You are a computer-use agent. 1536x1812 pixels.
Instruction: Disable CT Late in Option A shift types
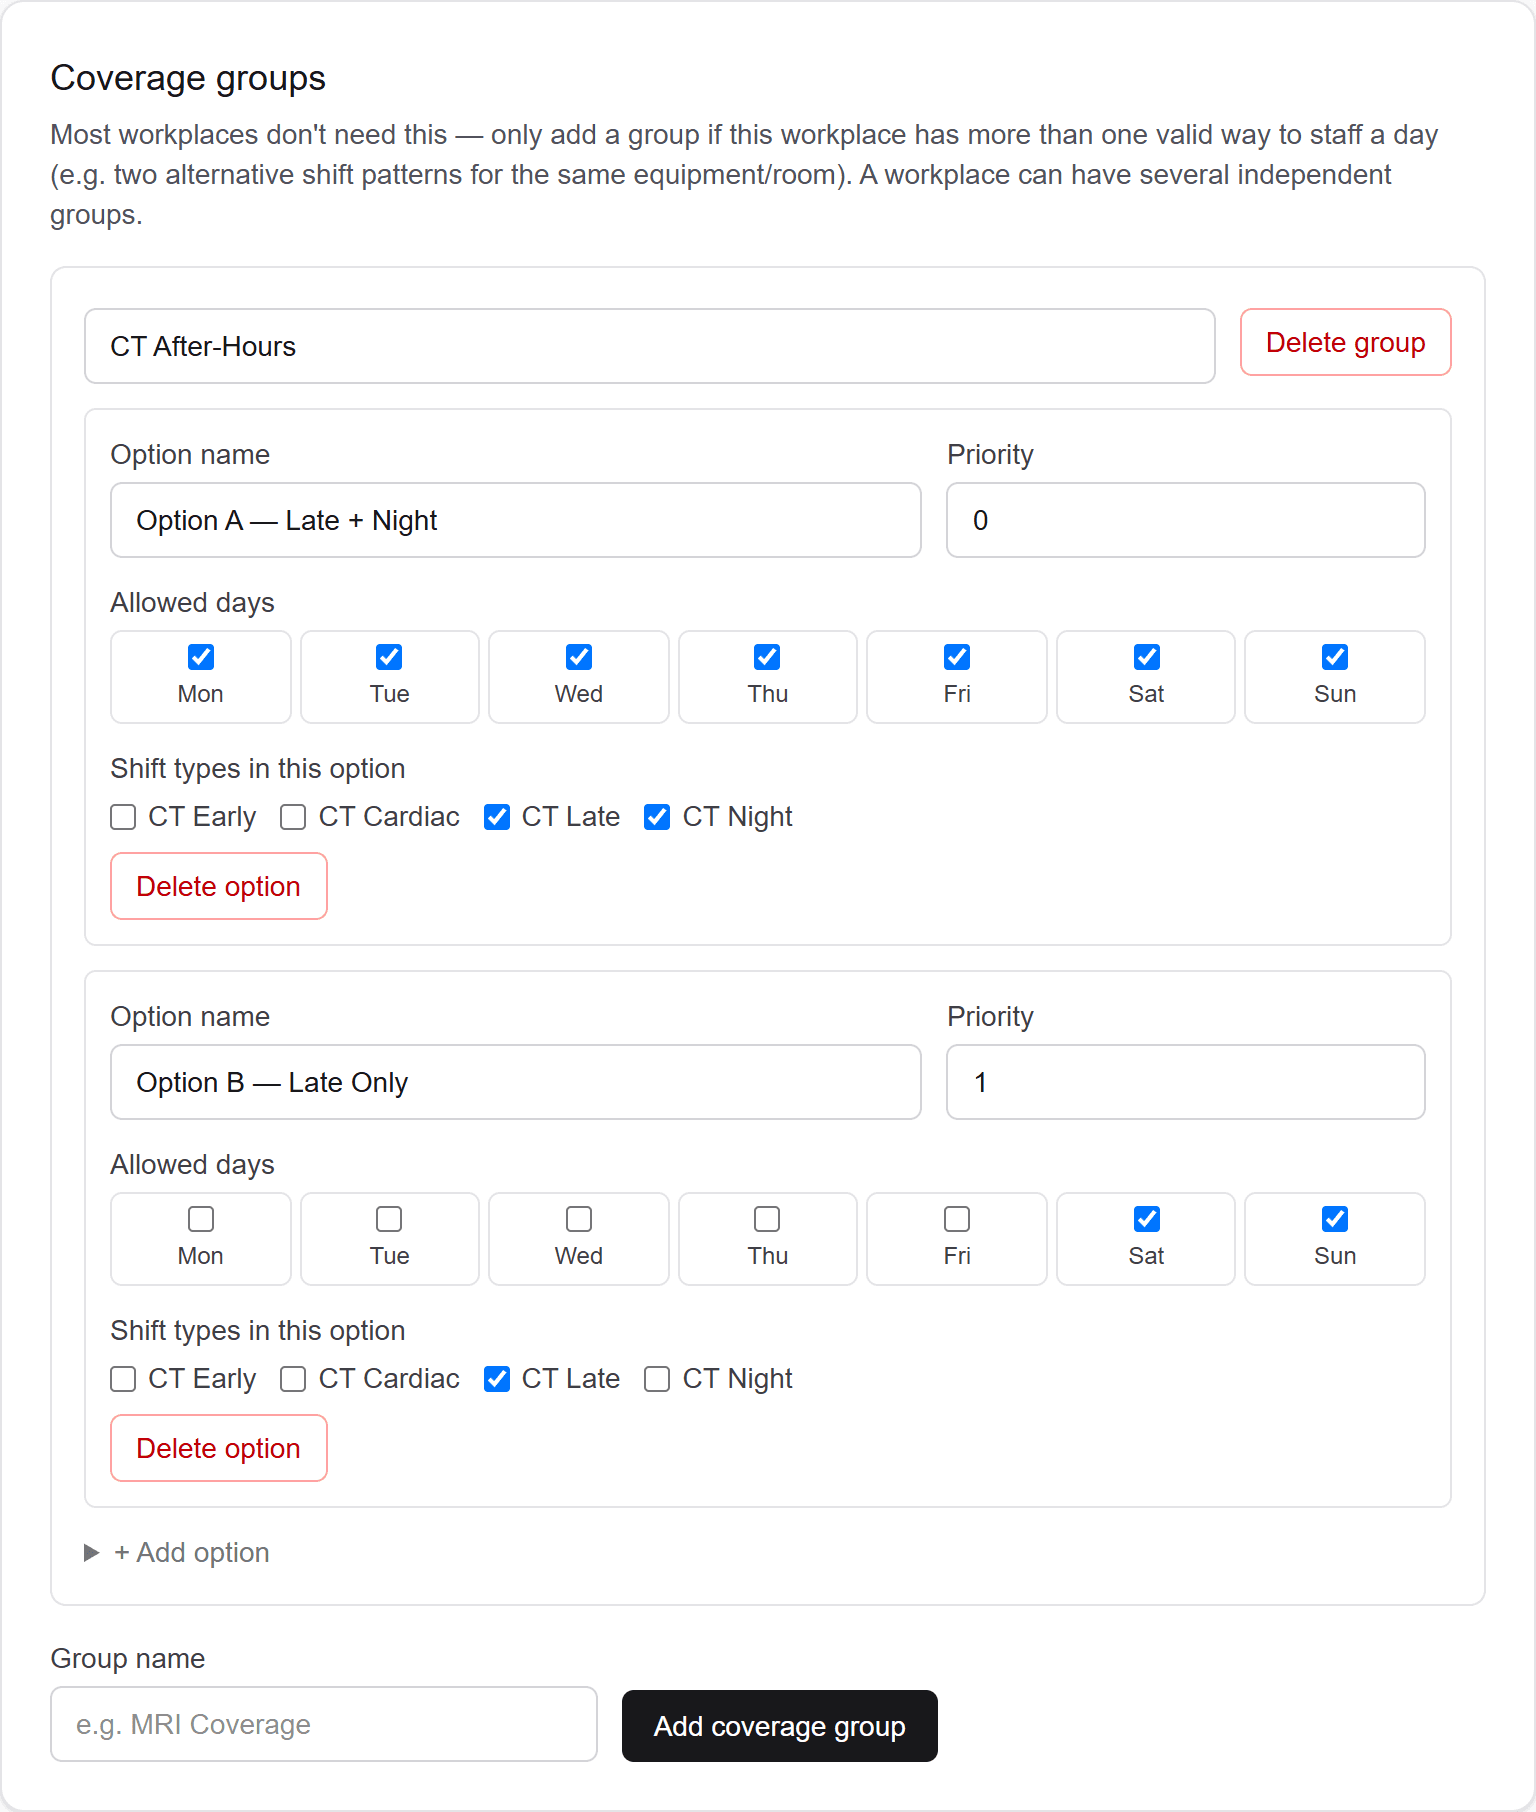[497, 817]
